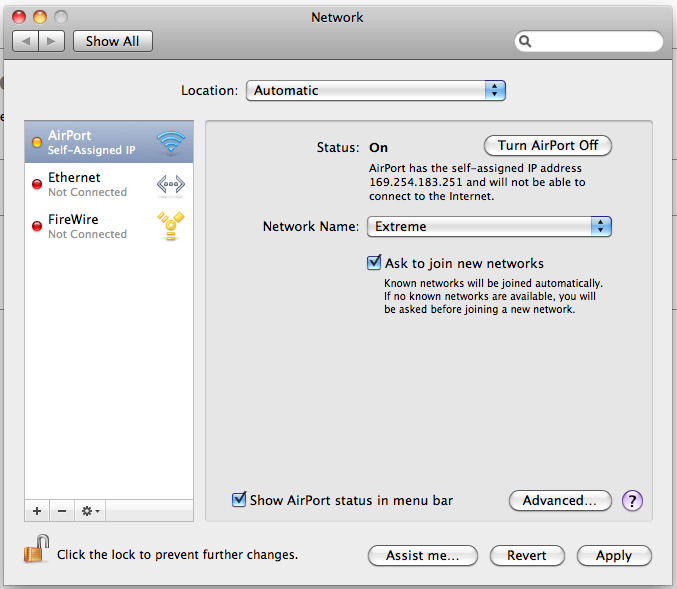Click 'Click the lock to prevent further changes.'

tap(177, 554)
